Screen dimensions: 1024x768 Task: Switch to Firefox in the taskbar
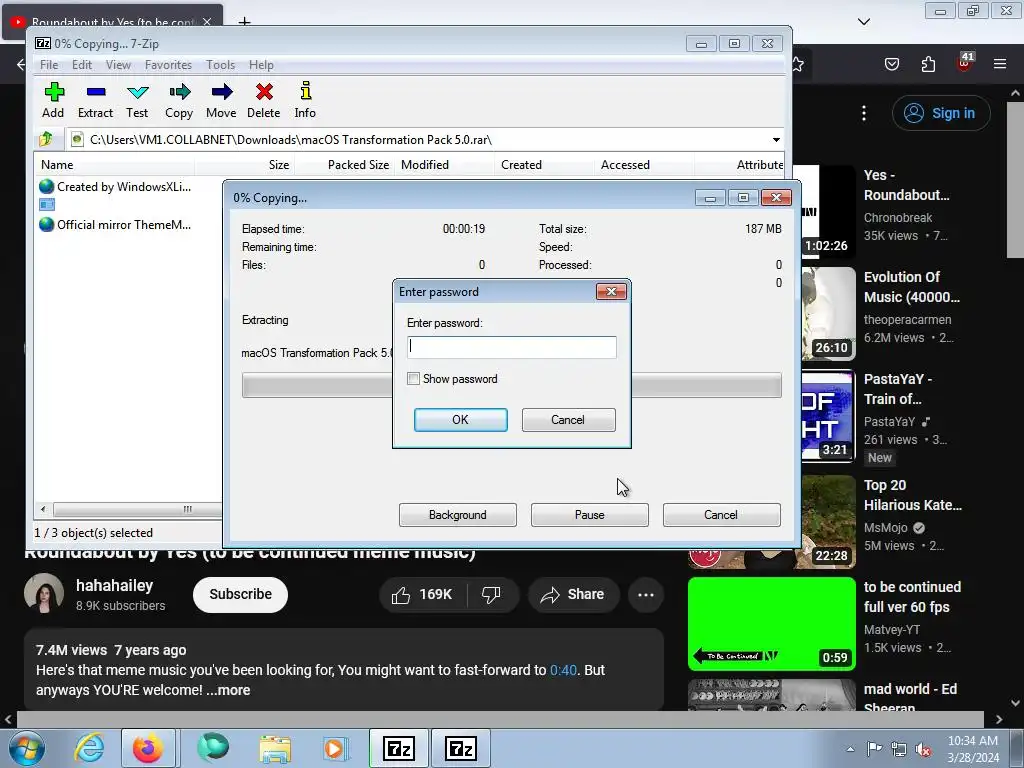coord(148,748)
